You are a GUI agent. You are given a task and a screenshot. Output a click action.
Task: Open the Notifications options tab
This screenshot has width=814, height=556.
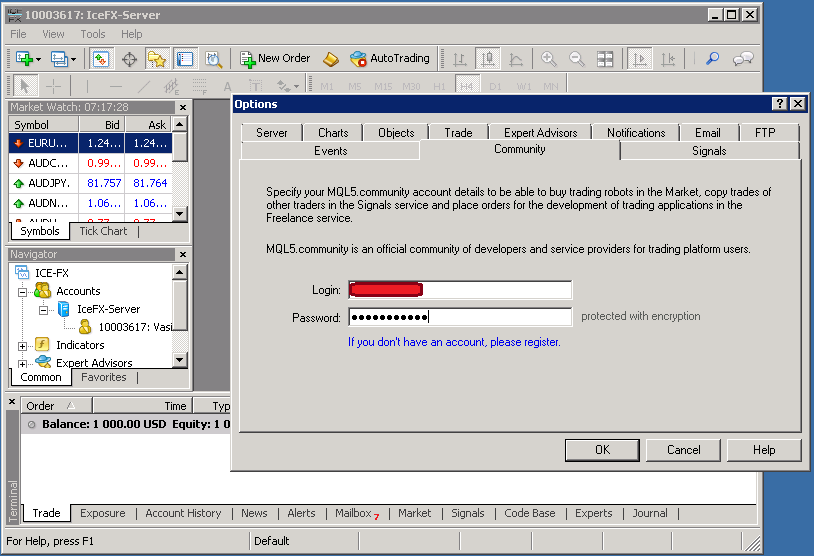point(636,133)
